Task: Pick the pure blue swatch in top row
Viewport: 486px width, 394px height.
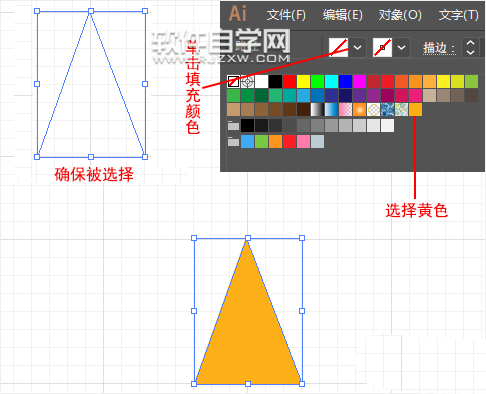Action: (x=345, y=81)
